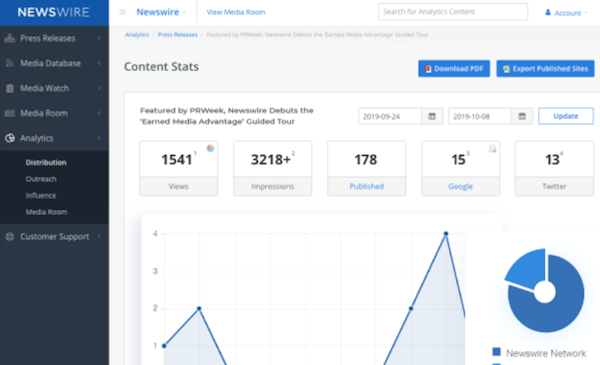Select Media Room under Analytics submenu

tap(47, 212)
